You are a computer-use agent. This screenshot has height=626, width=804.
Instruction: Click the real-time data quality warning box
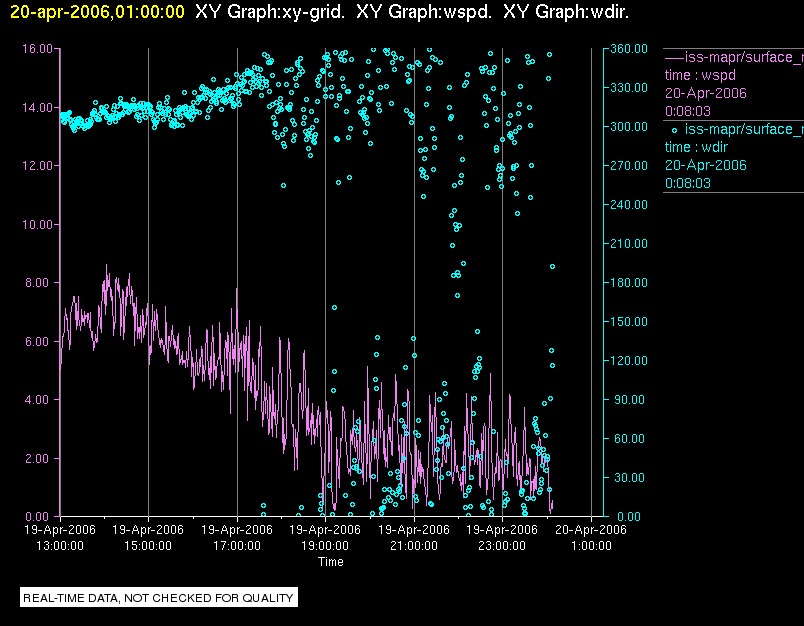[160, 598]
